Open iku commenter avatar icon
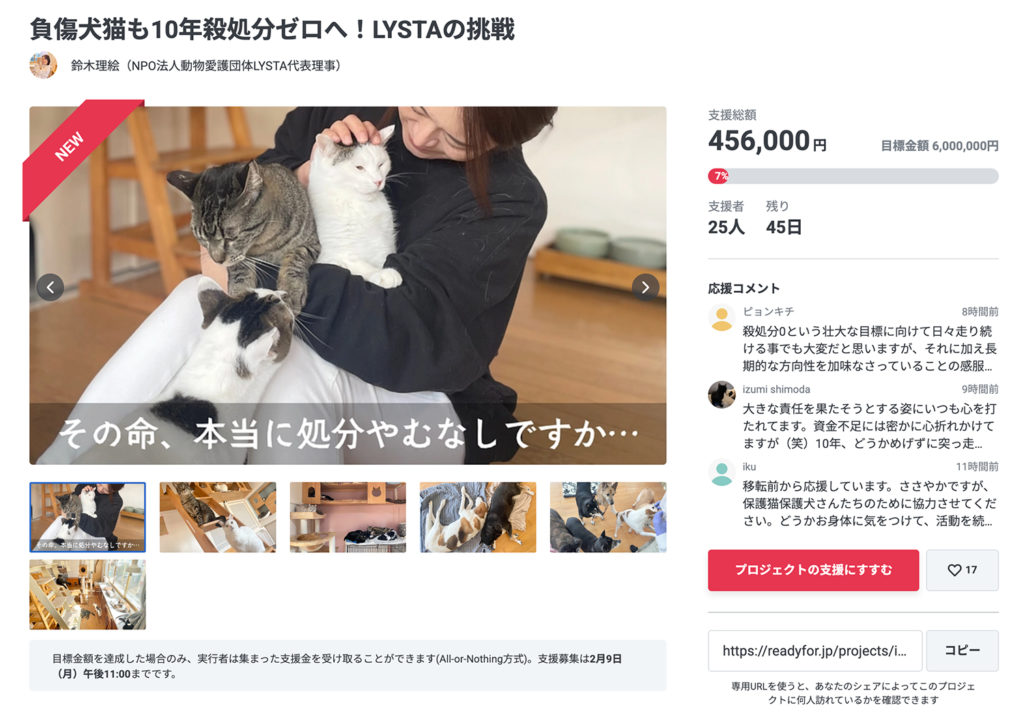The width and height of the screenshot is (1024, 727). 722,473
